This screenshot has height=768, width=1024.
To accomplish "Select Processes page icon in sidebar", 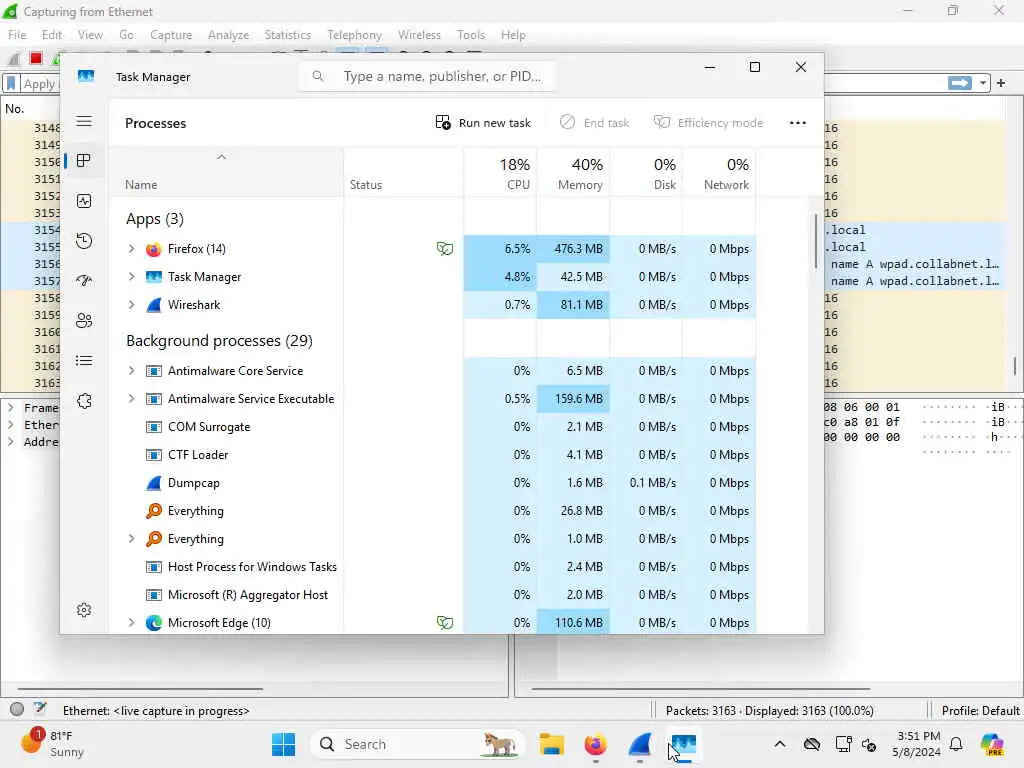I will [84, 161].
